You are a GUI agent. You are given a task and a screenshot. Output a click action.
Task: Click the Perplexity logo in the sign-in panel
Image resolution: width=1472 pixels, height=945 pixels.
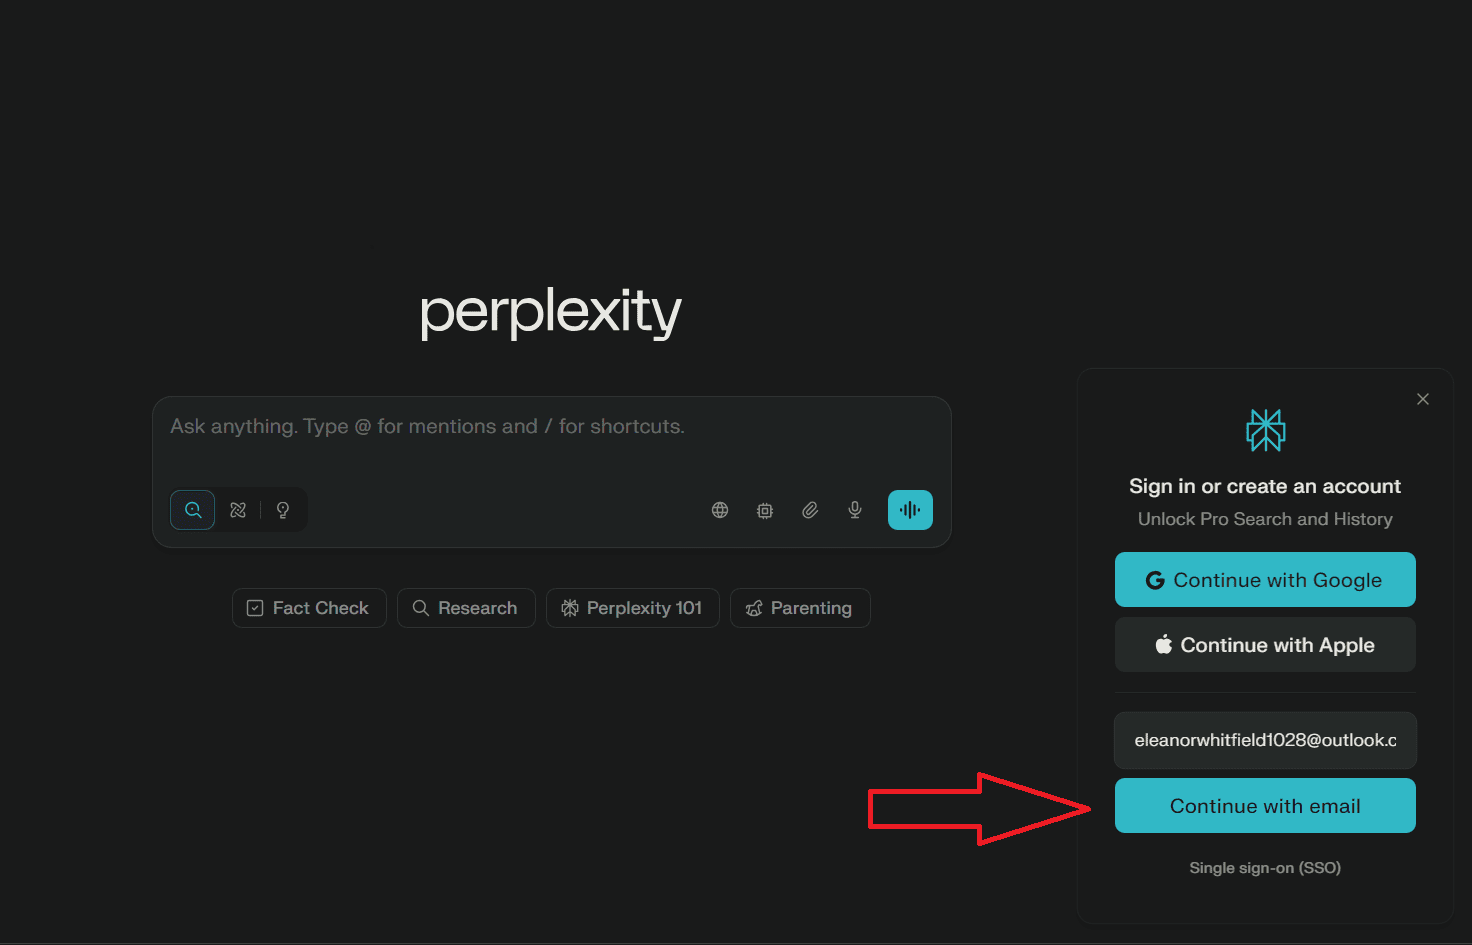(1265, 430)
